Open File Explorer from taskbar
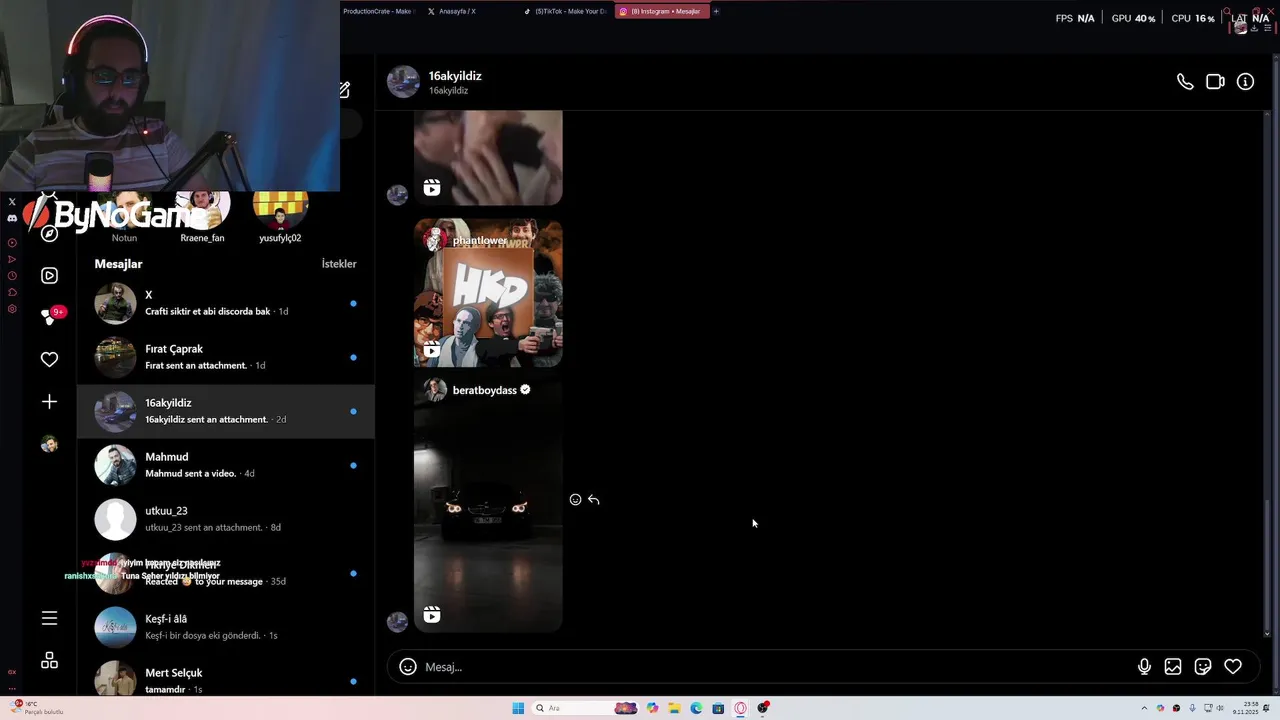Screen dimensions: 1280x720 click(x=674, y=708)
